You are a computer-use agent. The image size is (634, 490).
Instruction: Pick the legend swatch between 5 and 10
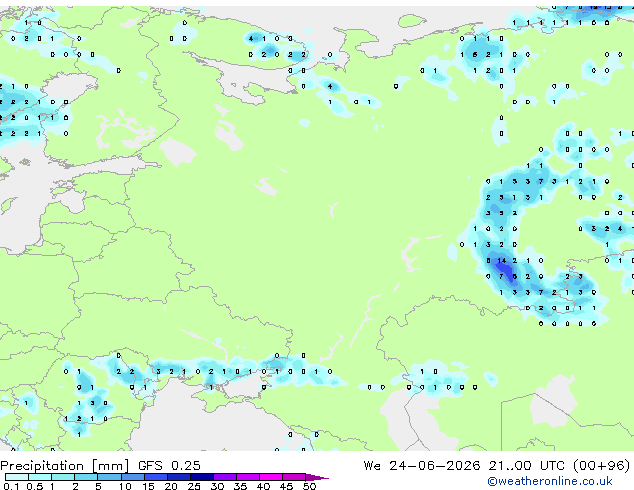click(109, 477)
